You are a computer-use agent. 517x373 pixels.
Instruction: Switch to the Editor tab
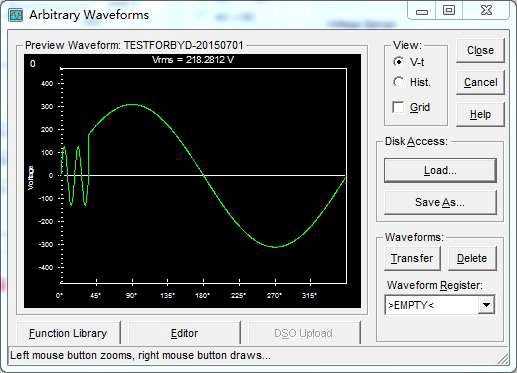click(x=184, y=333)
